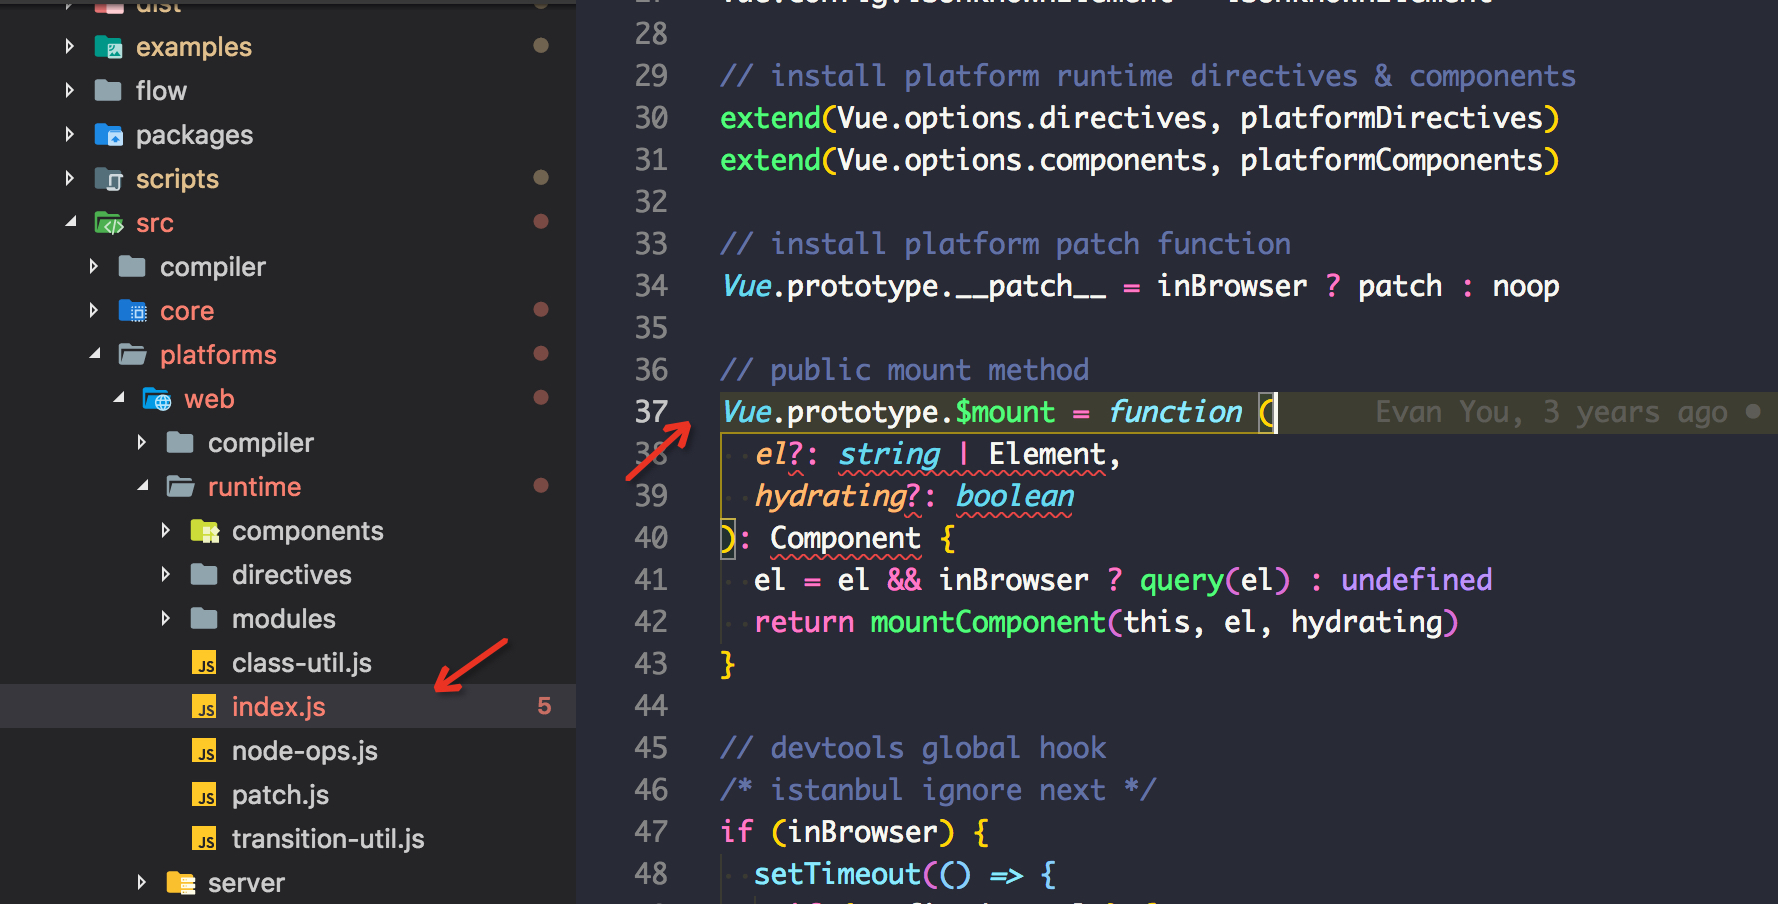Screen dimensions: 1778x904
Task: Click the modified dot next to runtime
Action: (x=541, y=485)
